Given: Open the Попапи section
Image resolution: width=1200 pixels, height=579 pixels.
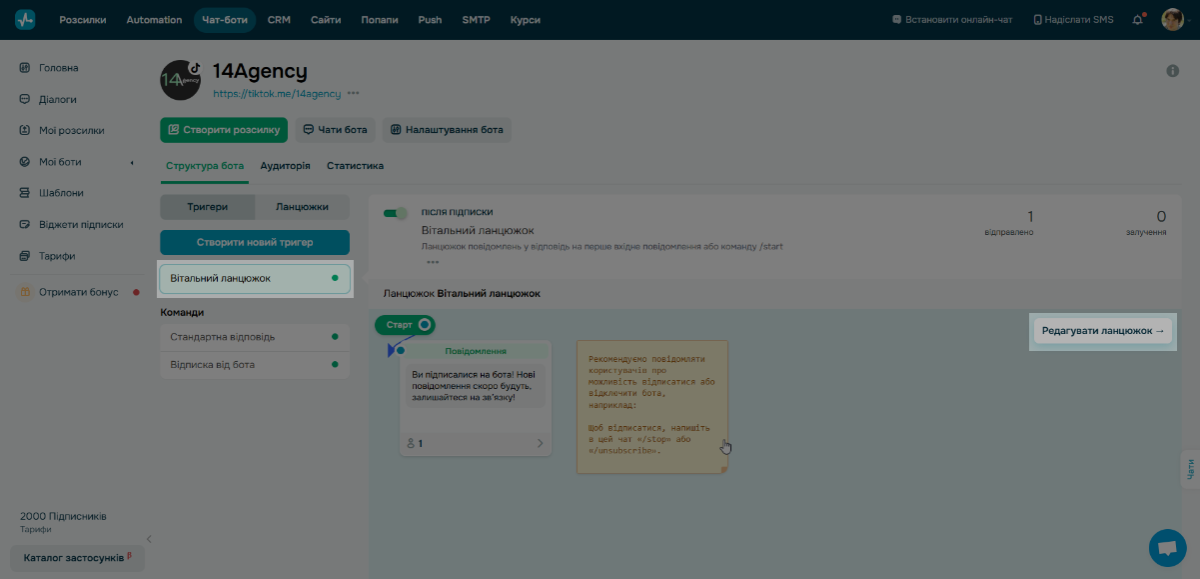Looking at the screenshot, I should pos(380,20).
